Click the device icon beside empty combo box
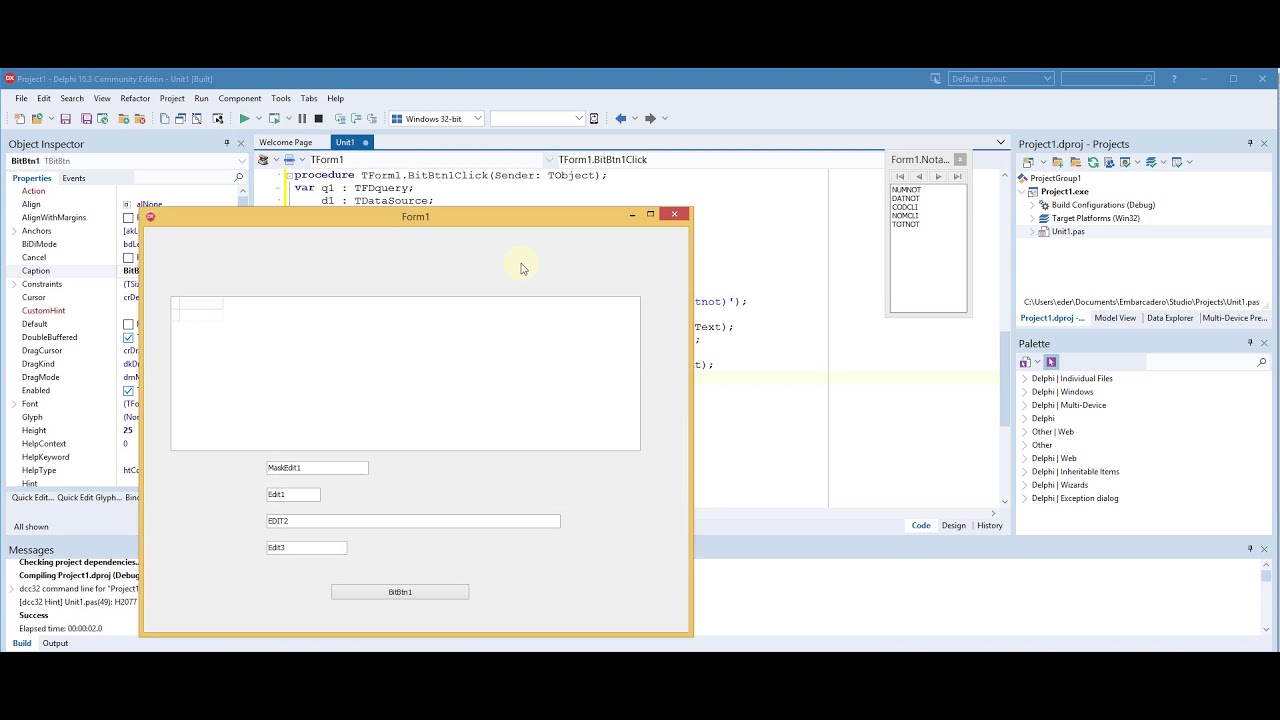The height and width of the screenshot is (720, 1280). click(594, 118)
